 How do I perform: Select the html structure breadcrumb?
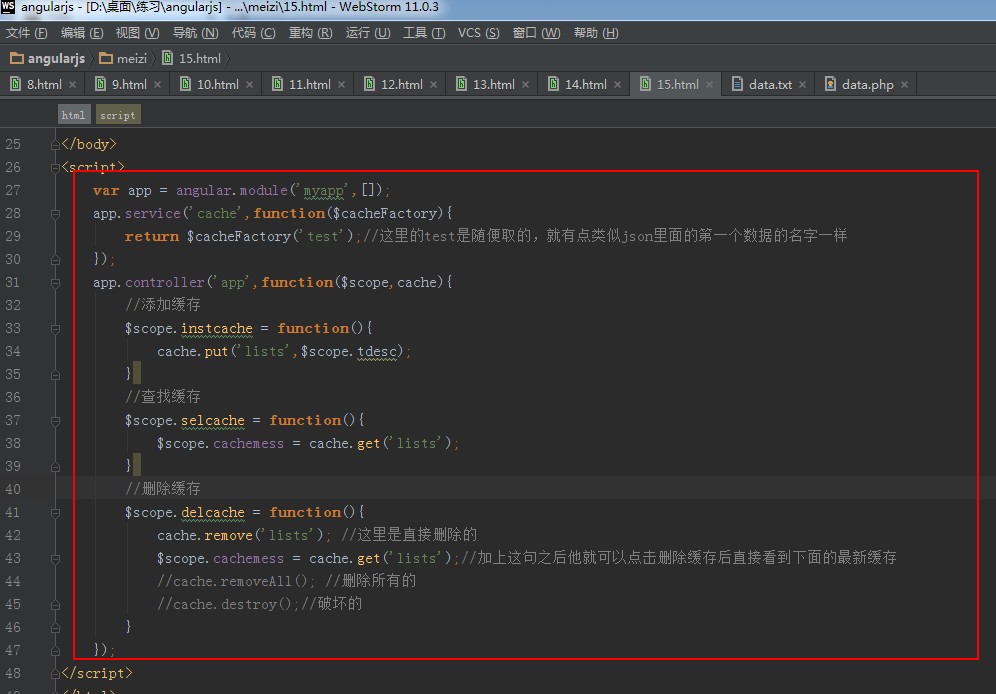(x=73, y=115)
